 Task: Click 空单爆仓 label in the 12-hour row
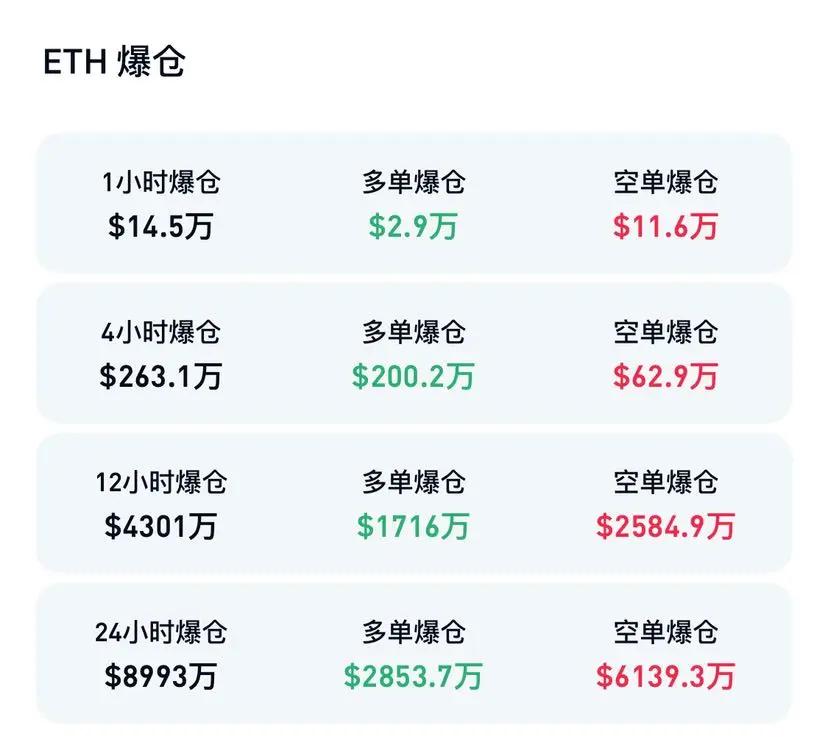pos(665,483)
